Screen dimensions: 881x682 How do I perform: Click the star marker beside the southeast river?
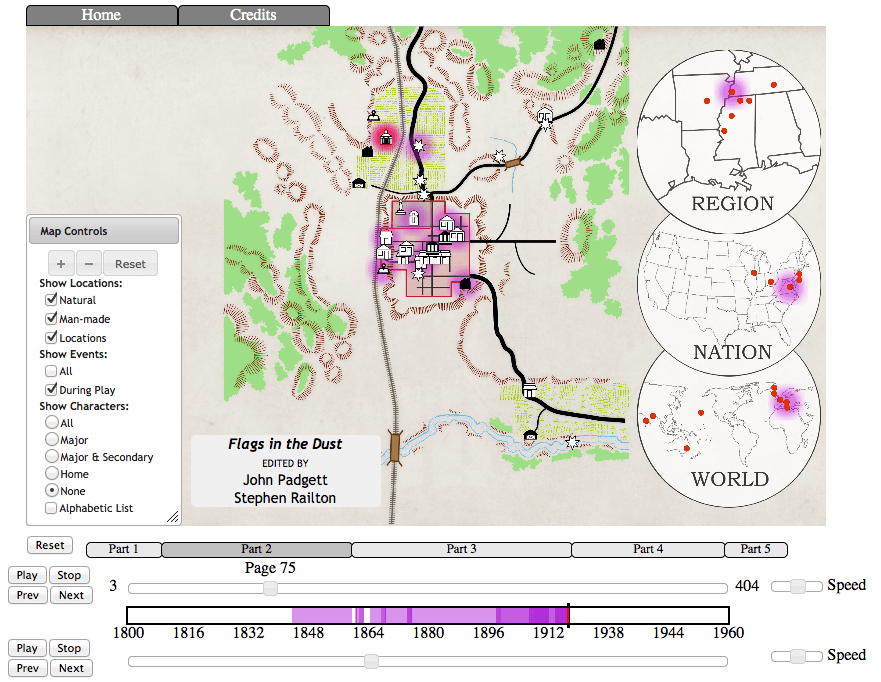coord(573,441)
